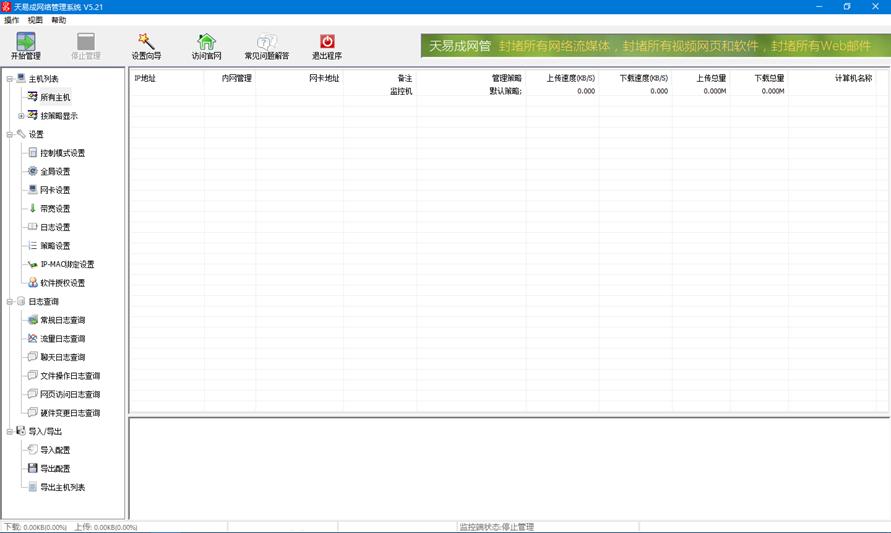Click the 文件操作日志查询 icon
The height and width of the screenshot is (533, 891).
click(32, 375)
